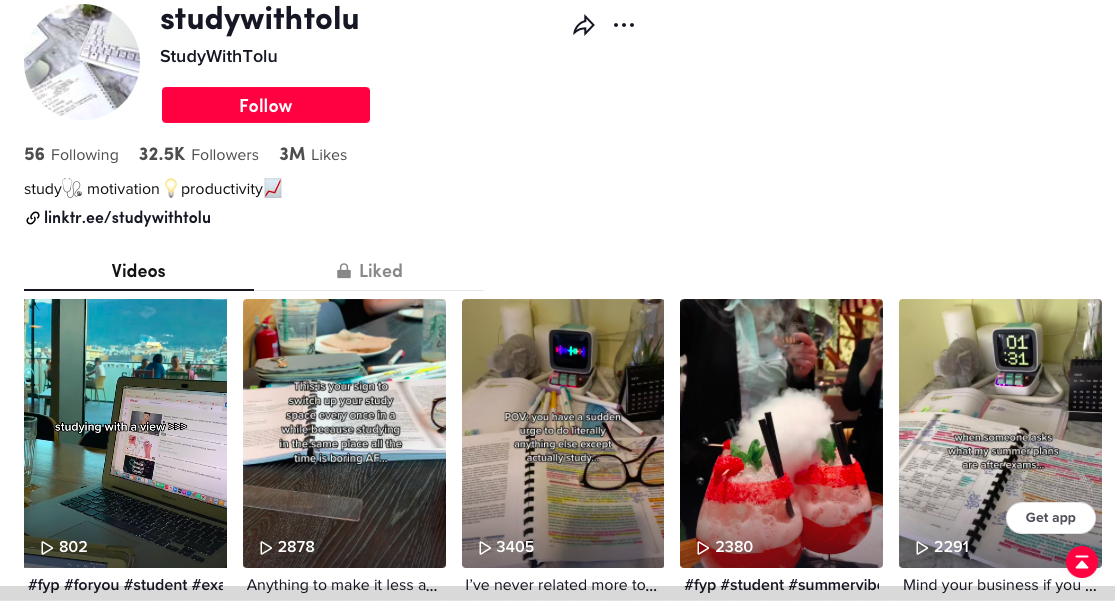Open the 'summer plans after exams' video
Image resolution: width=1115 pixels, height=601 pixels.
pyautogui.click(x=1000, y=433)
